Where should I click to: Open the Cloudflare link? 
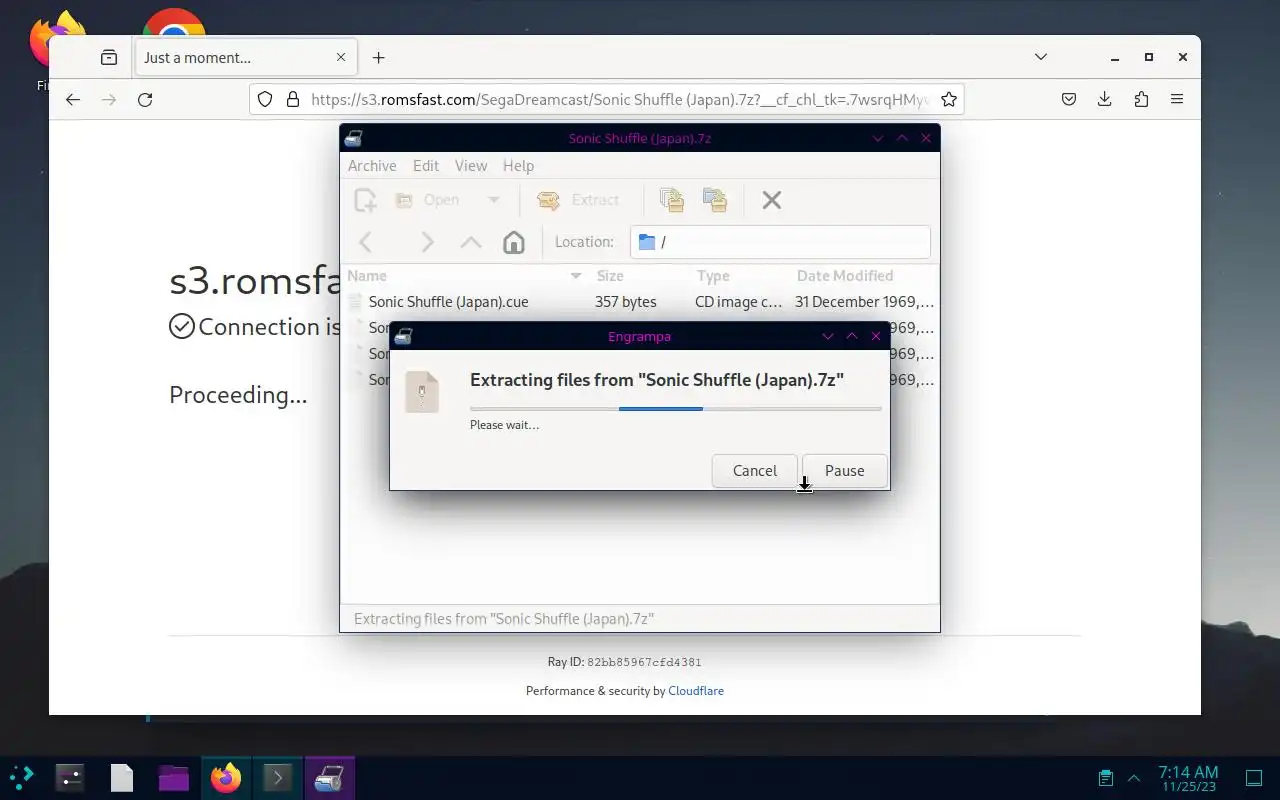point(696,691)
